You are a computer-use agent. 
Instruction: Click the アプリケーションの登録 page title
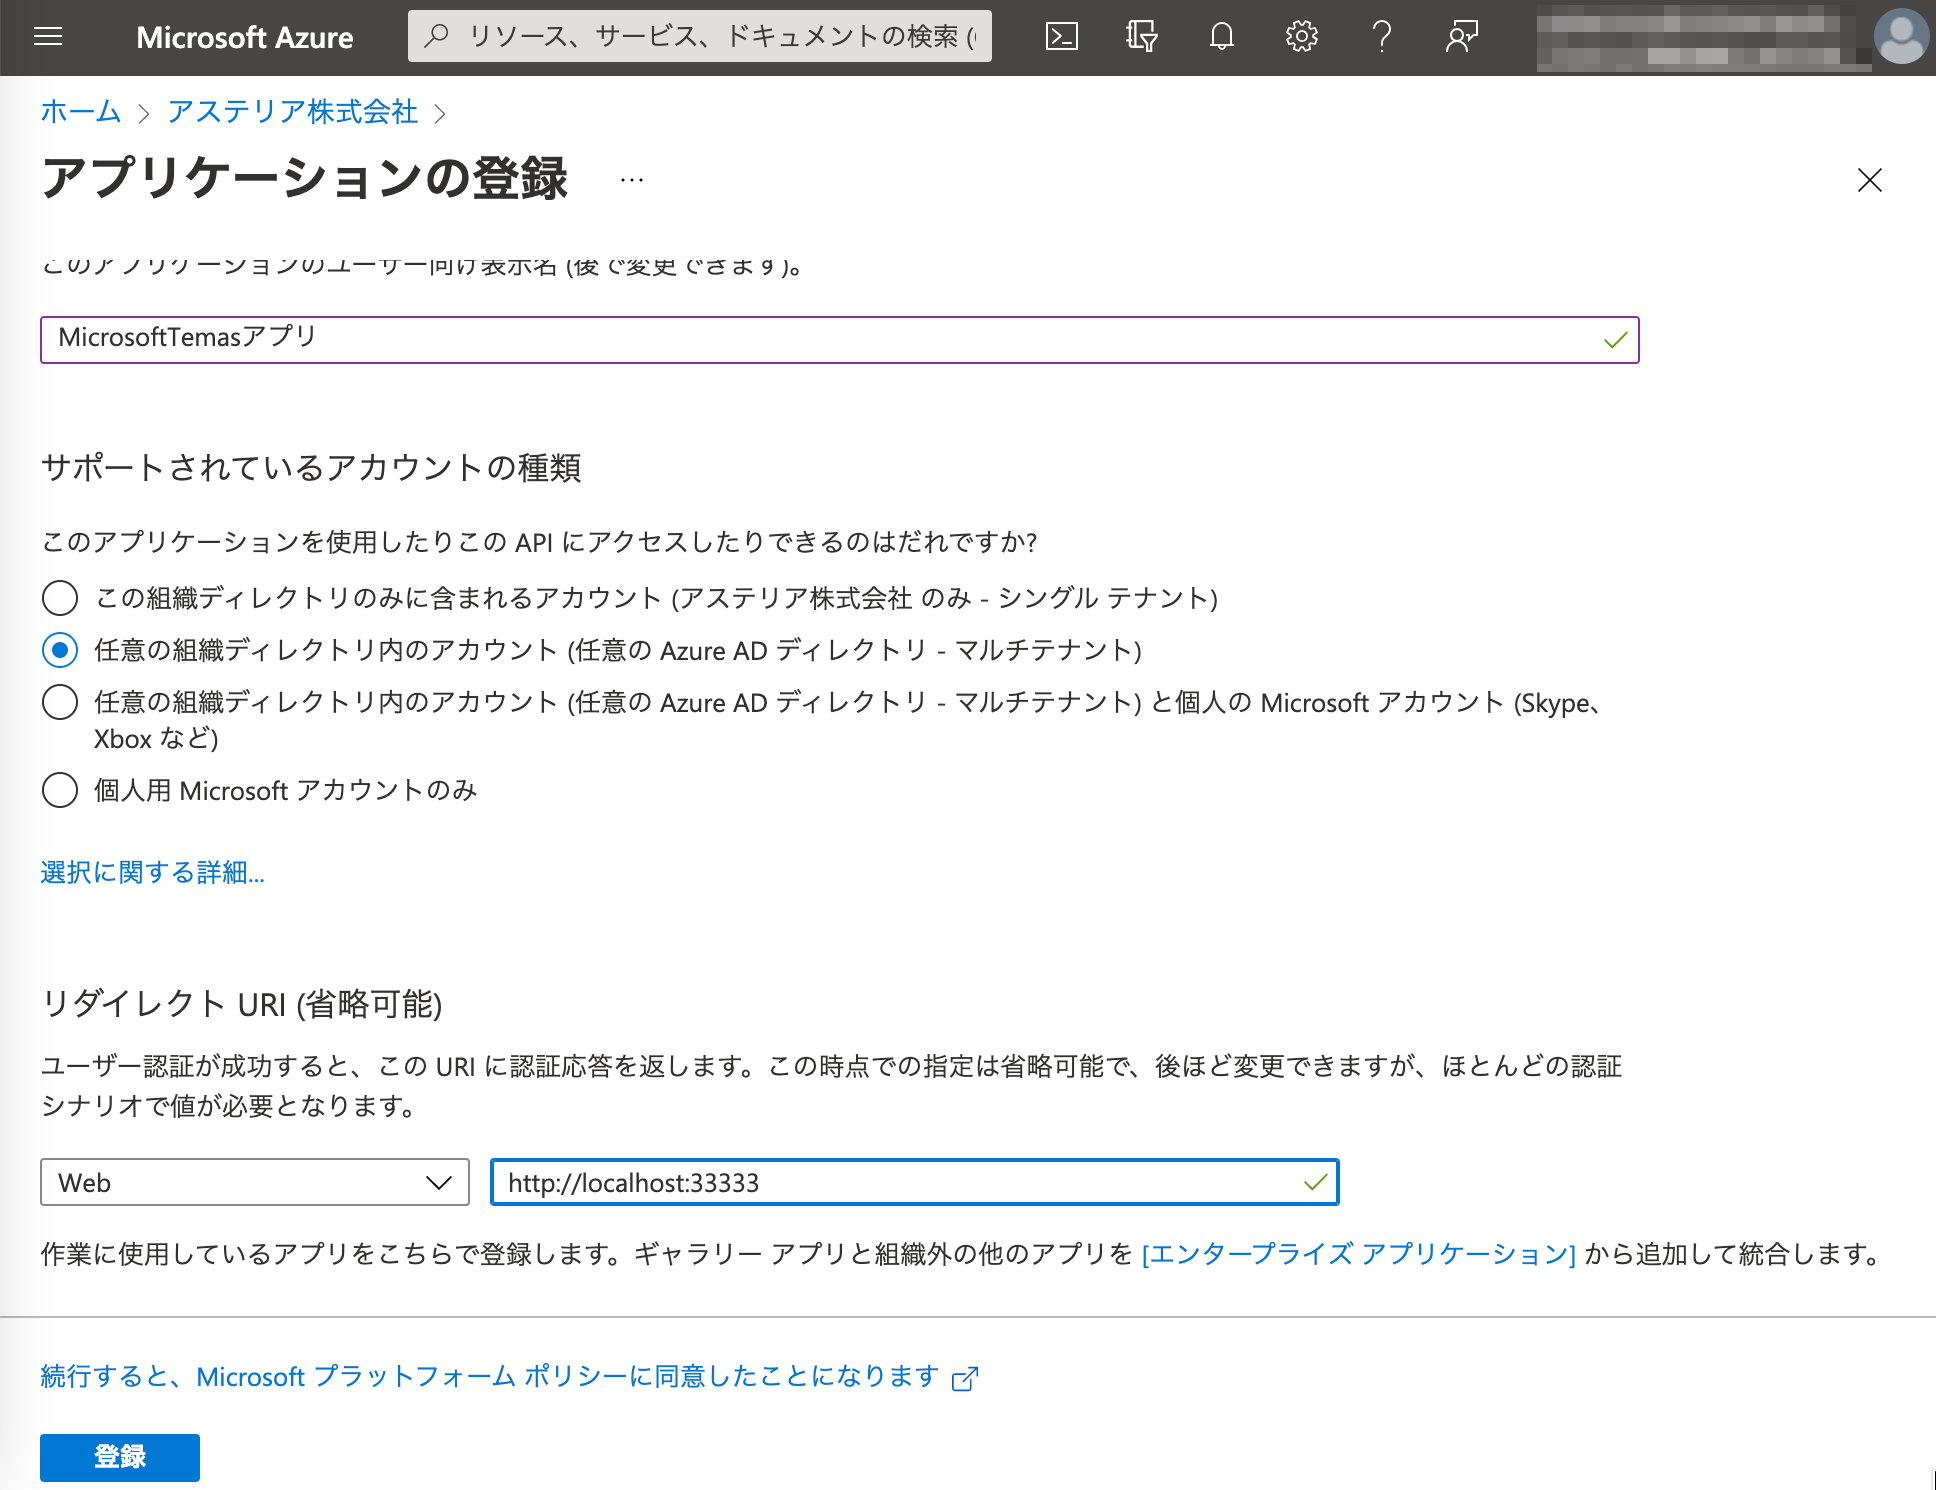[x=304, y=179]
